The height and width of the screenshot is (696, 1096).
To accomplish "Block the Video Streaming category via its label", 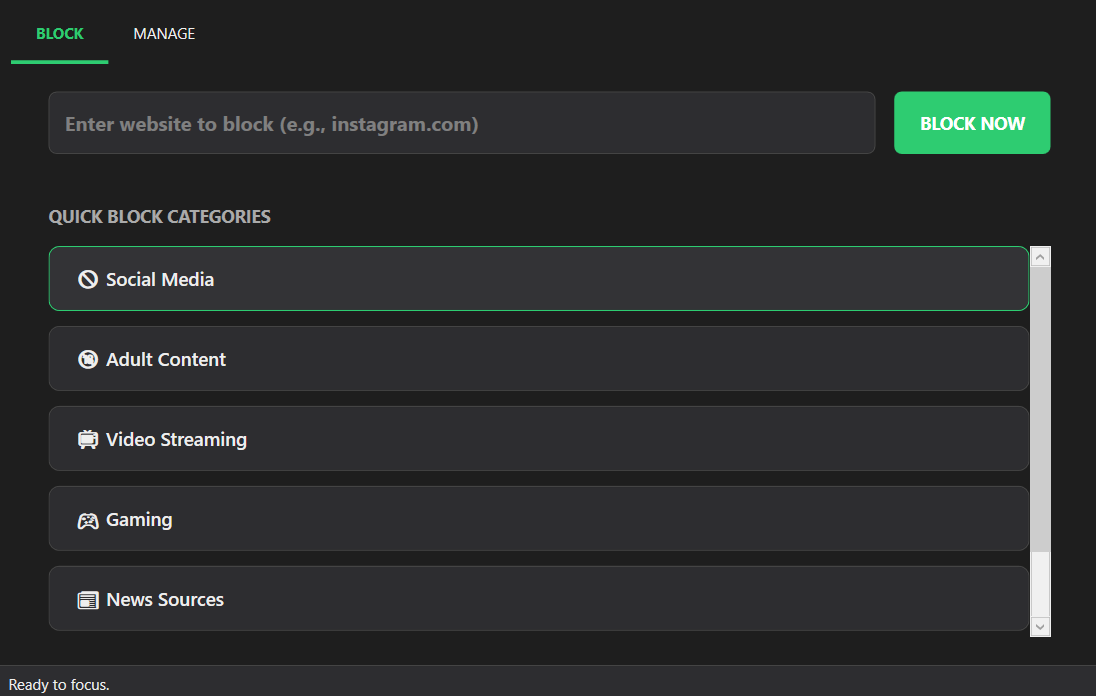I will [176, 440].
